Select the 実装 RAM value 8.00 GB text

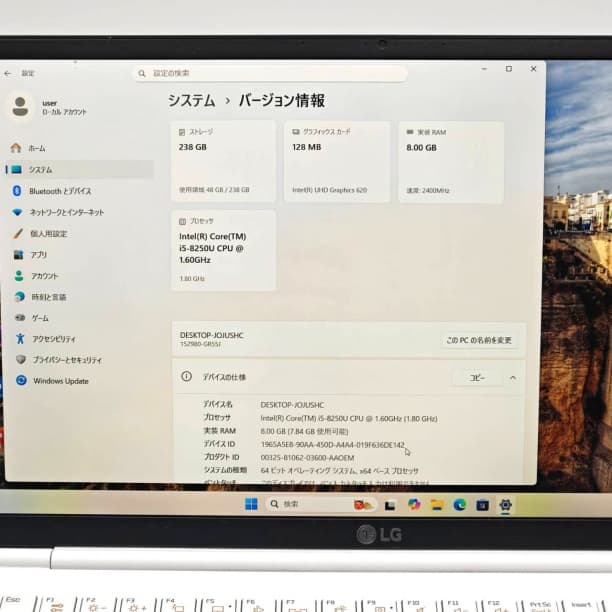304,431
